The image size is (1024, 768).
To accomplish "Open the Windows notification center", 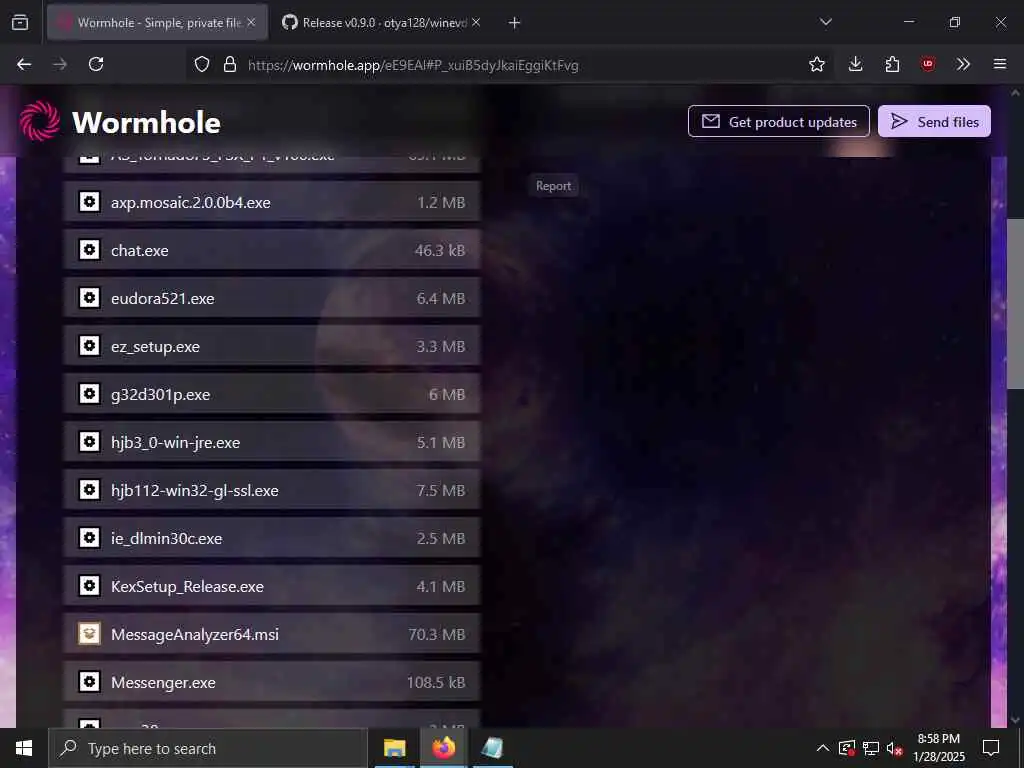I will pyautogui.click(x=991, y=748).
